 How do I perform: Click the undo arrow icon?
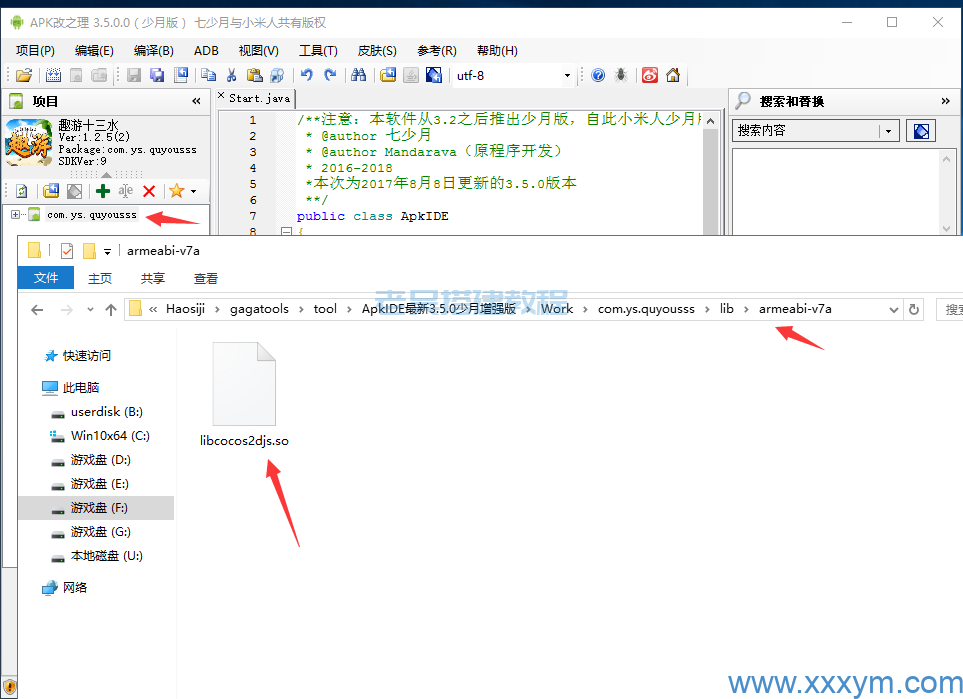307,75
